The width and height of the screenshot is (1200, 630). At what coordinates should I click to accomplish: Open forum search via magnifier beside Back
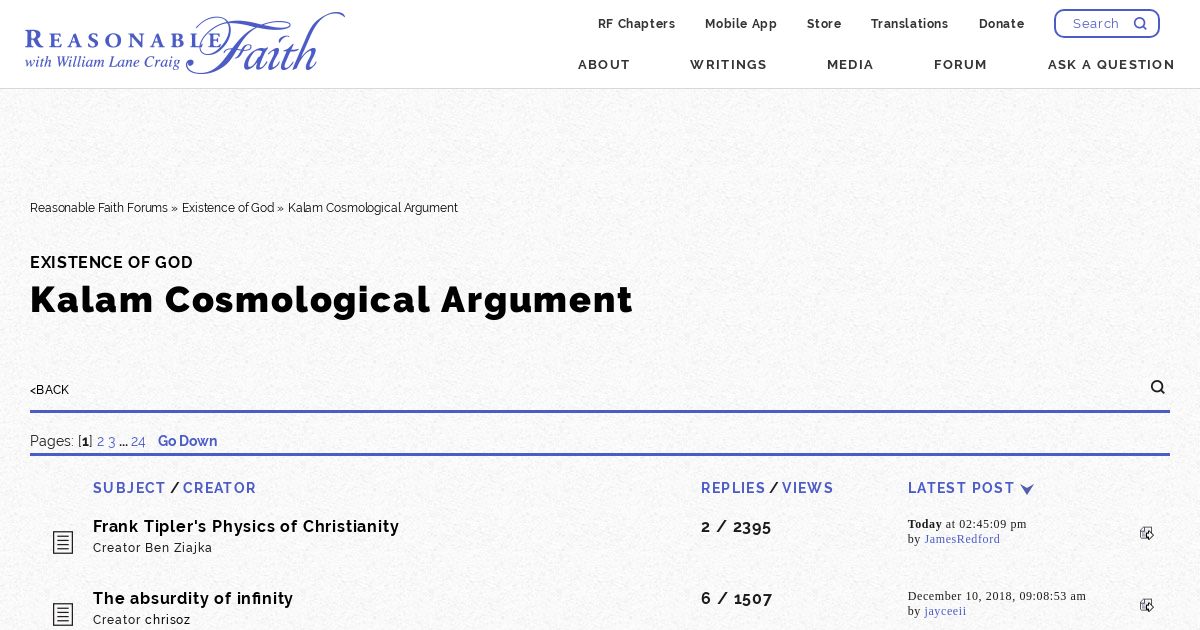pos(1158,387)
